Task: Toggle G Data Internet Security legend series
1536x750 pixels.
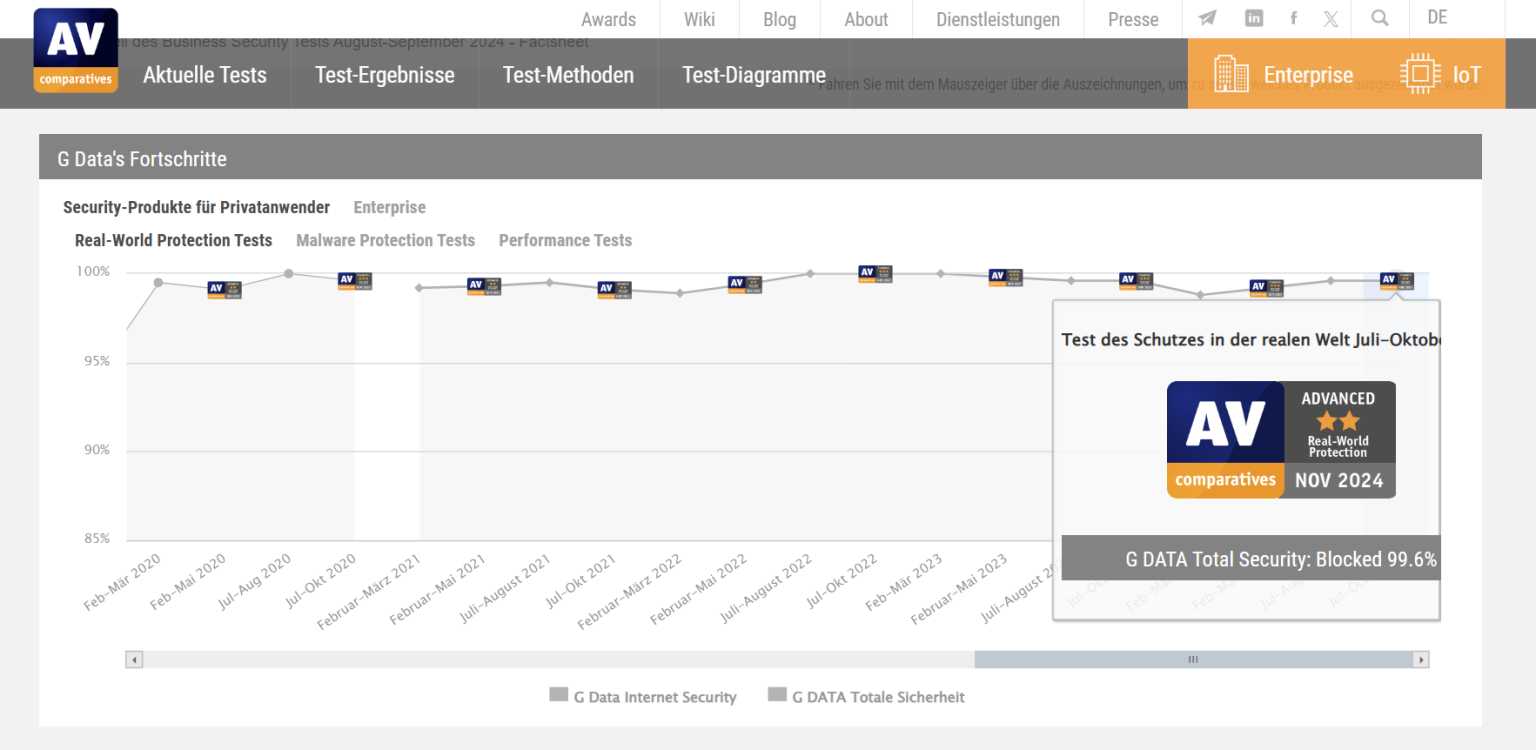Action: pyautogui.click(x=643, y=697)
